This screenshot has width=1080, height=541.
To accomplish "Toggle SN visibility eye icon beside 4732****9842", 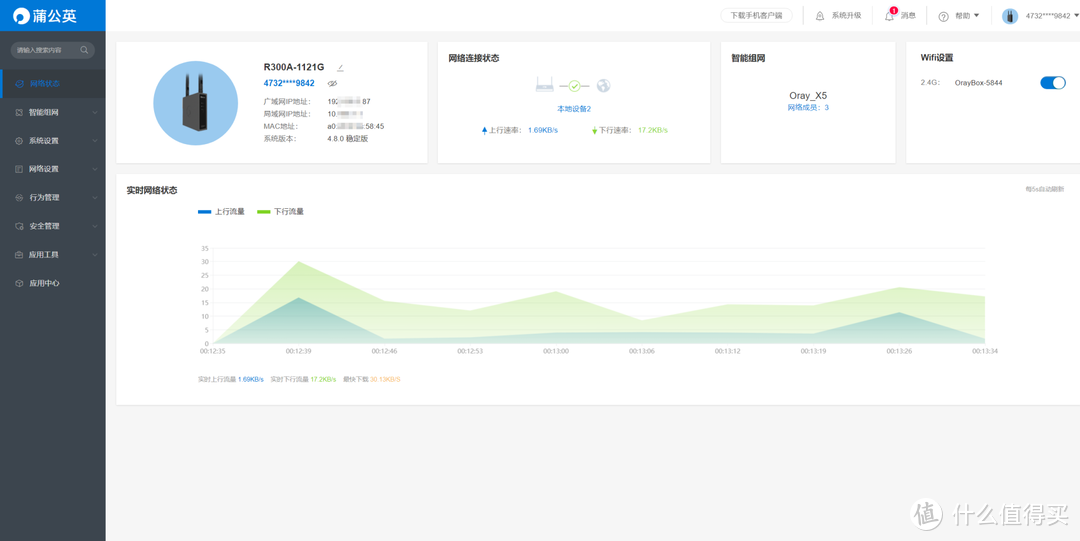I will (x=333, y=84).
